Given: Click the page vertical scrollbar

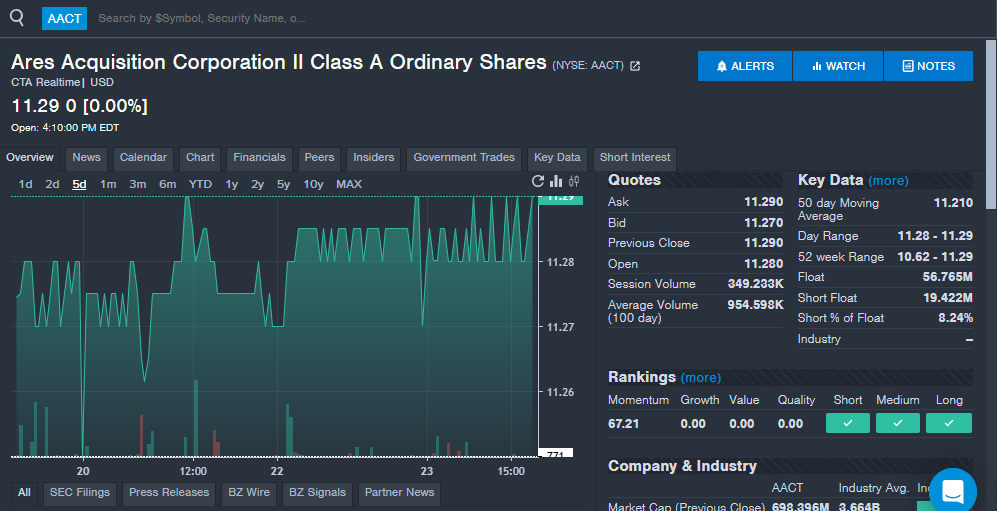Looking at the screenshot, I should [991, 124].
